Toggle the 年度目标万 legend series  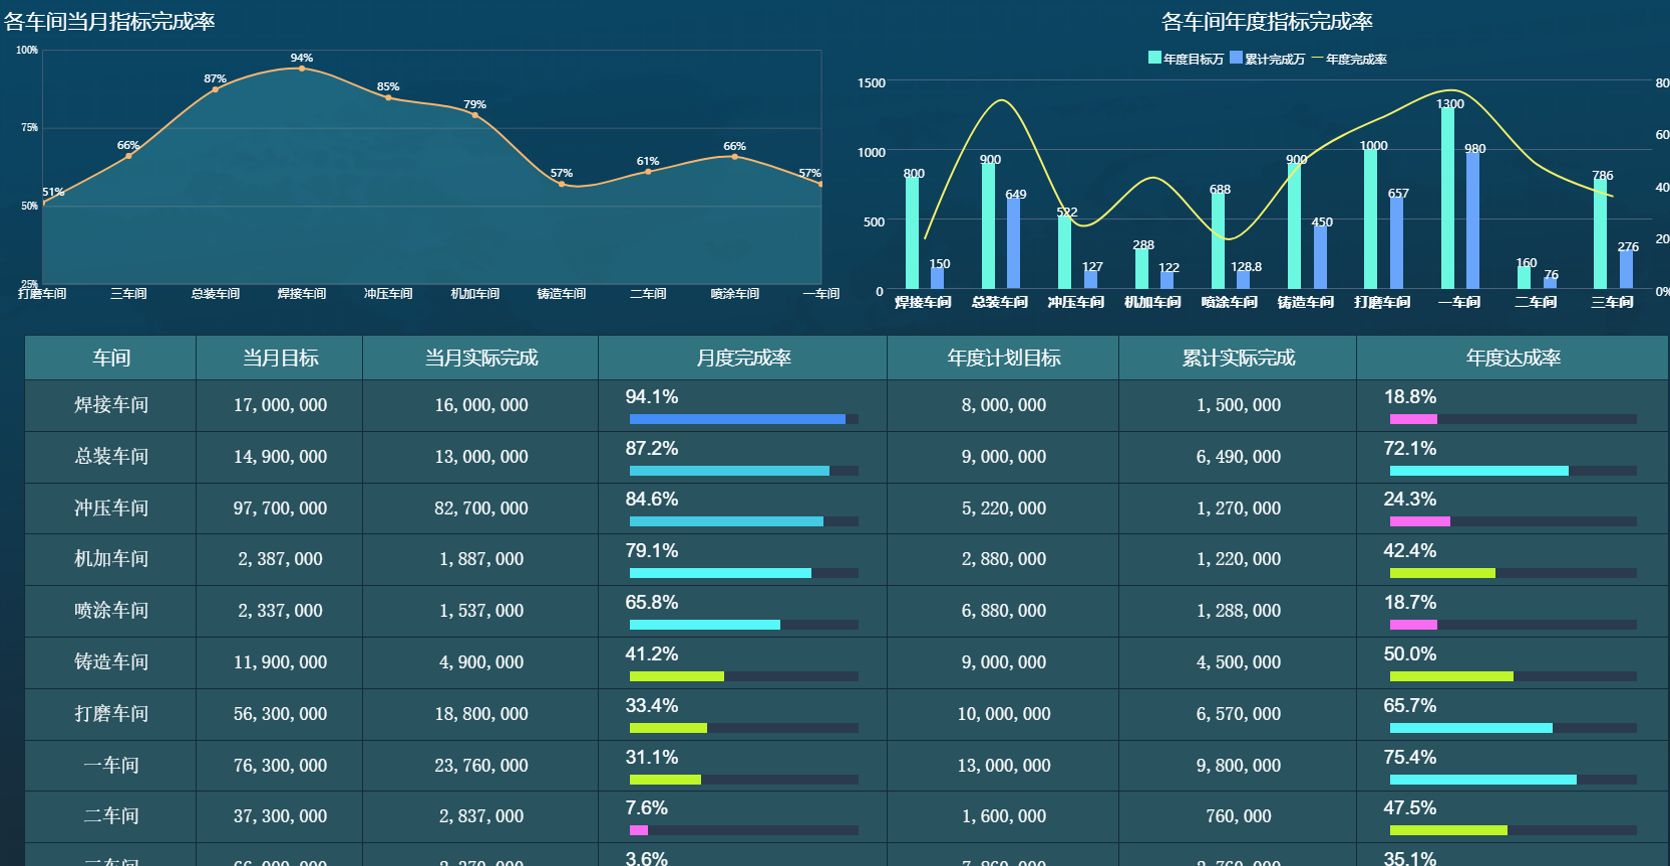1185,59
